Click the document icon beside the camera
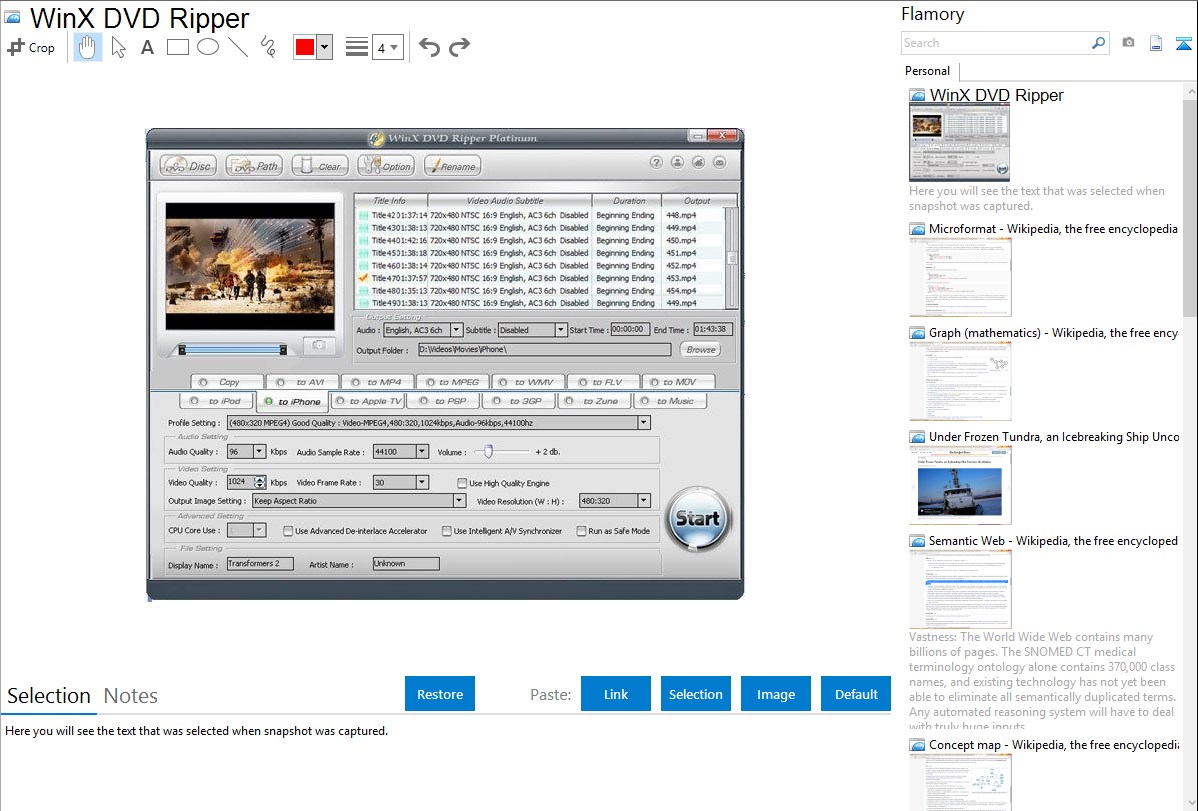 (1156, 43)
